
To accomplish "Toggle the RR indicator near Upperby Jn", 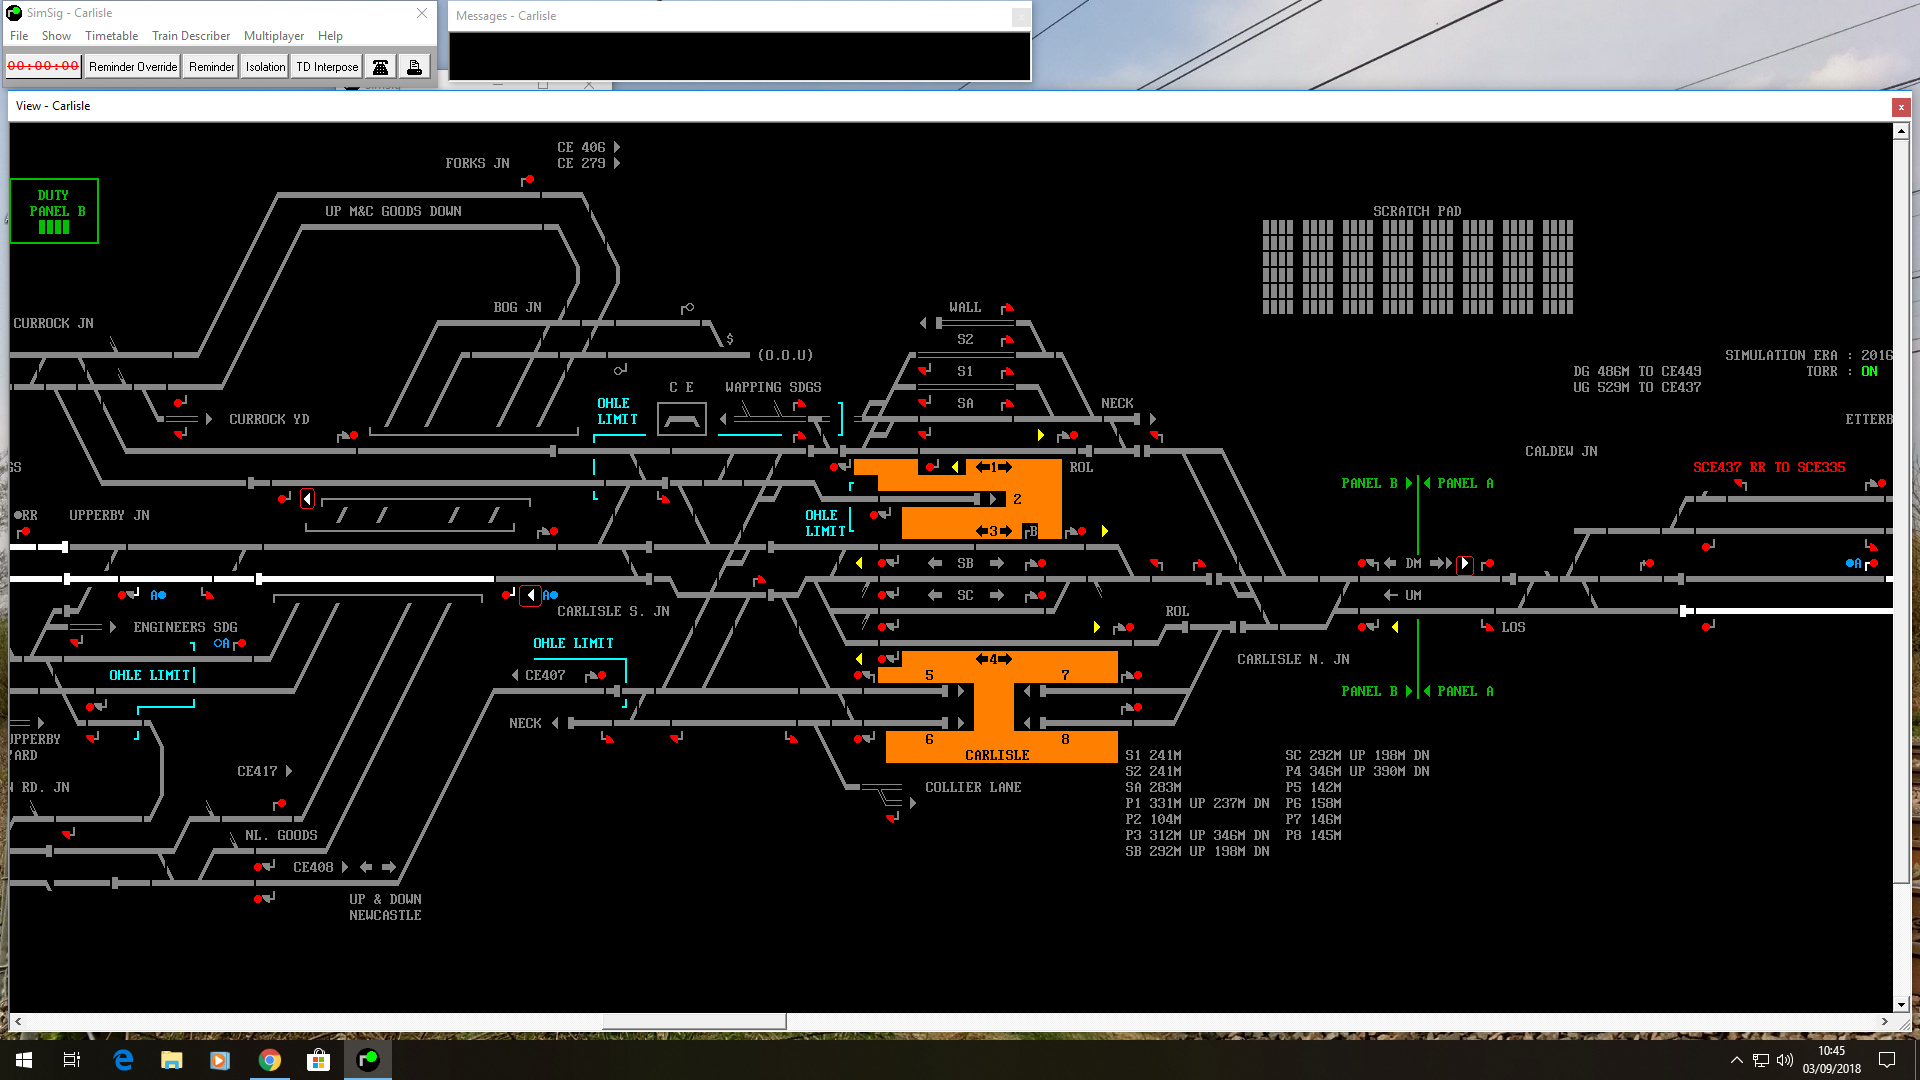I will [x=26, y=516].
